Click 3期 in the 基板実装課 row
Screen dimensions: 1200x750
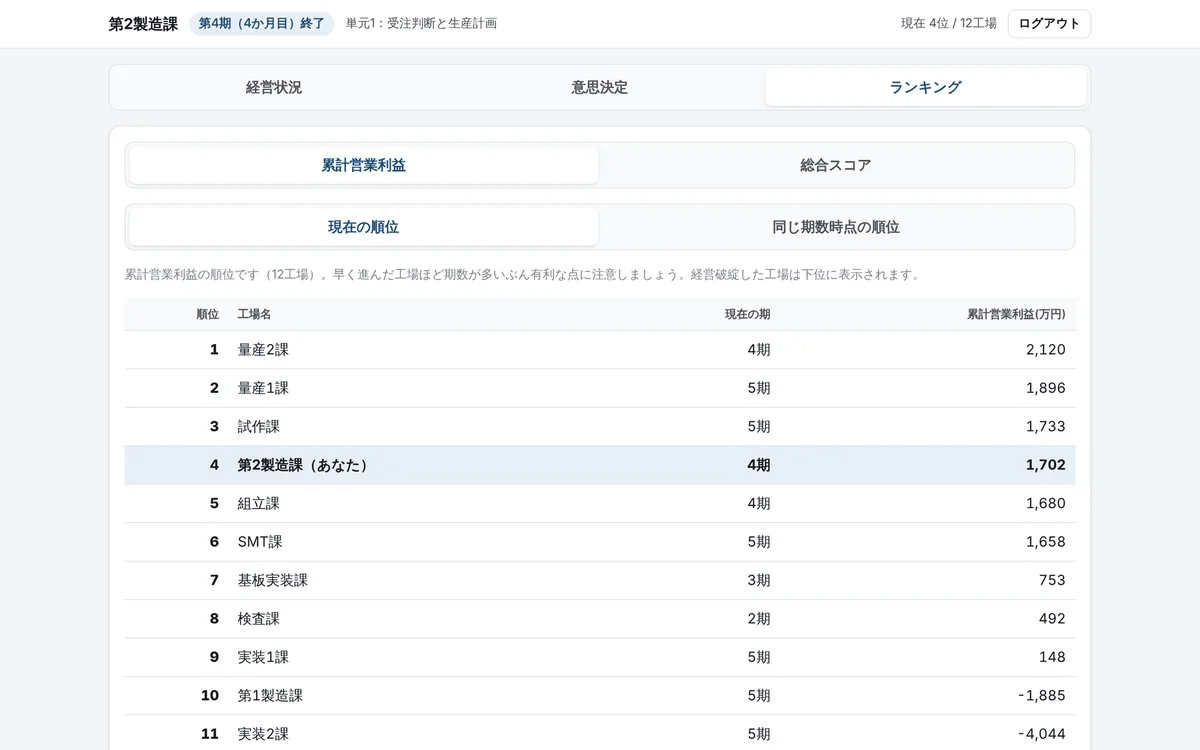(759, 581)
